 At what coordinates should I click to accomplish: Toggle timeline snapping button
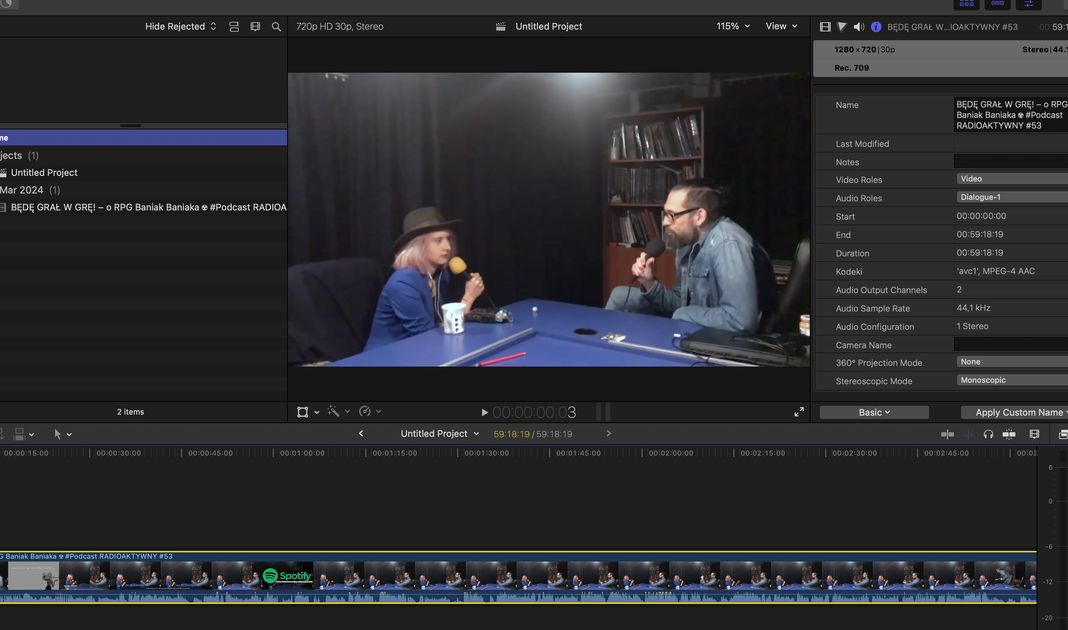click(1009, 434)
